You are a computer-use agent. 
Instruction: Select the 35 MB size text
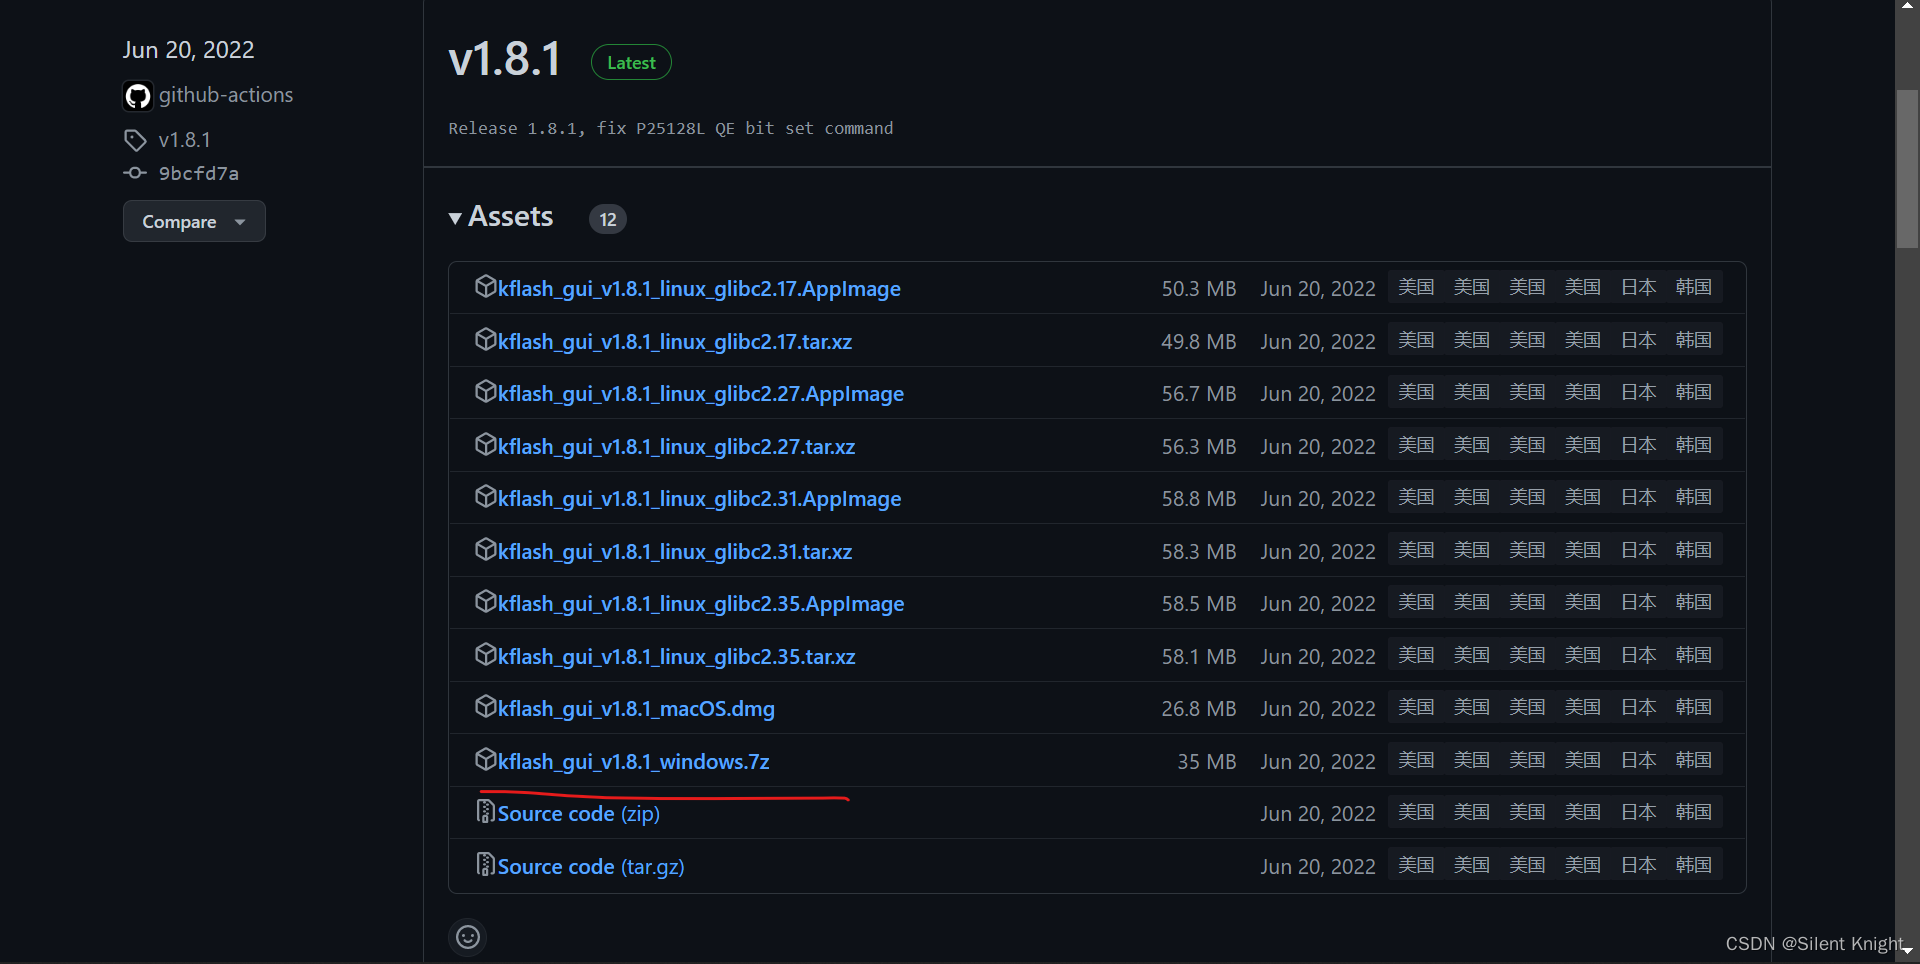click(x=1207, y=762)
